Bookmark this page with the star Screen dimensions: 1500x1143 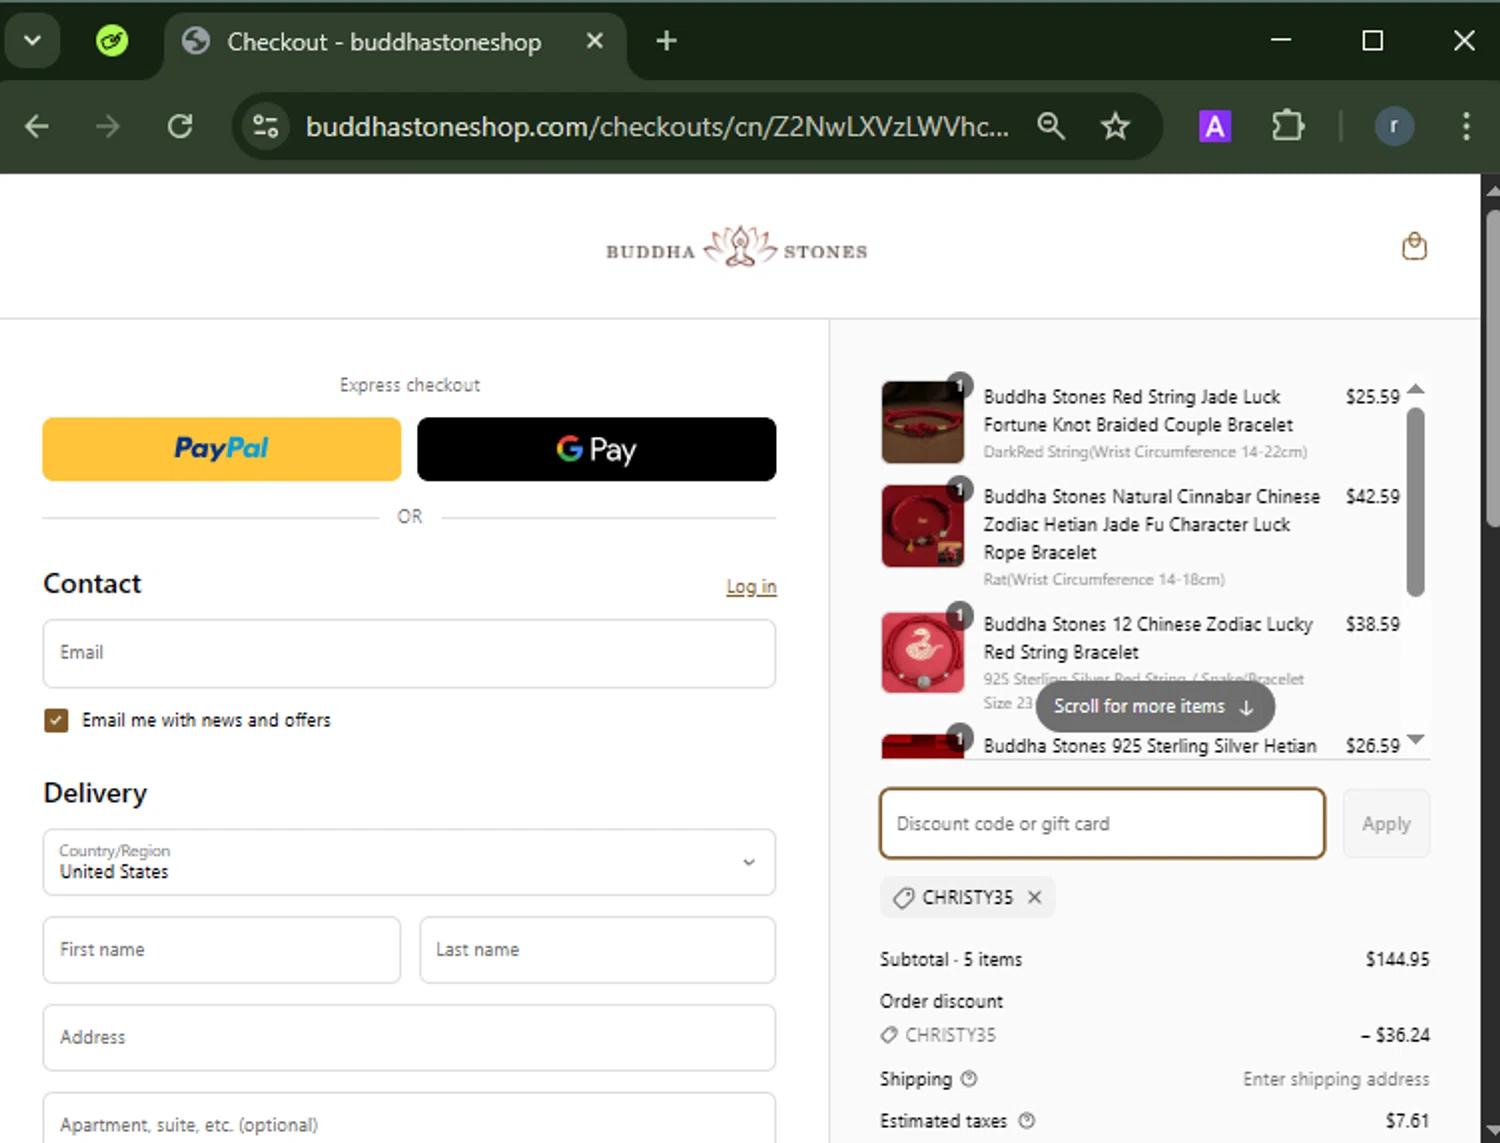pos(1115,126)
